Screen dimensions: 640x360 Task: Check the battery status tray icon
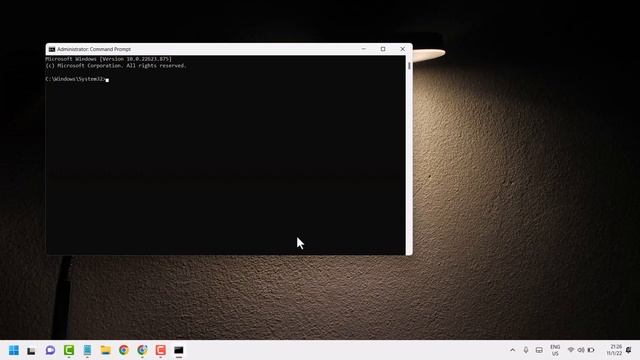(x=591, y=350)
